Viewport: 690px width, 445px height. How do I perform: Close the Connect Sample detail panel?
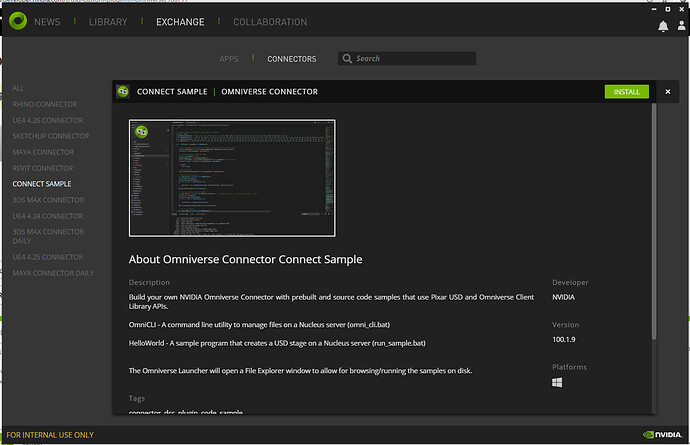668,92
